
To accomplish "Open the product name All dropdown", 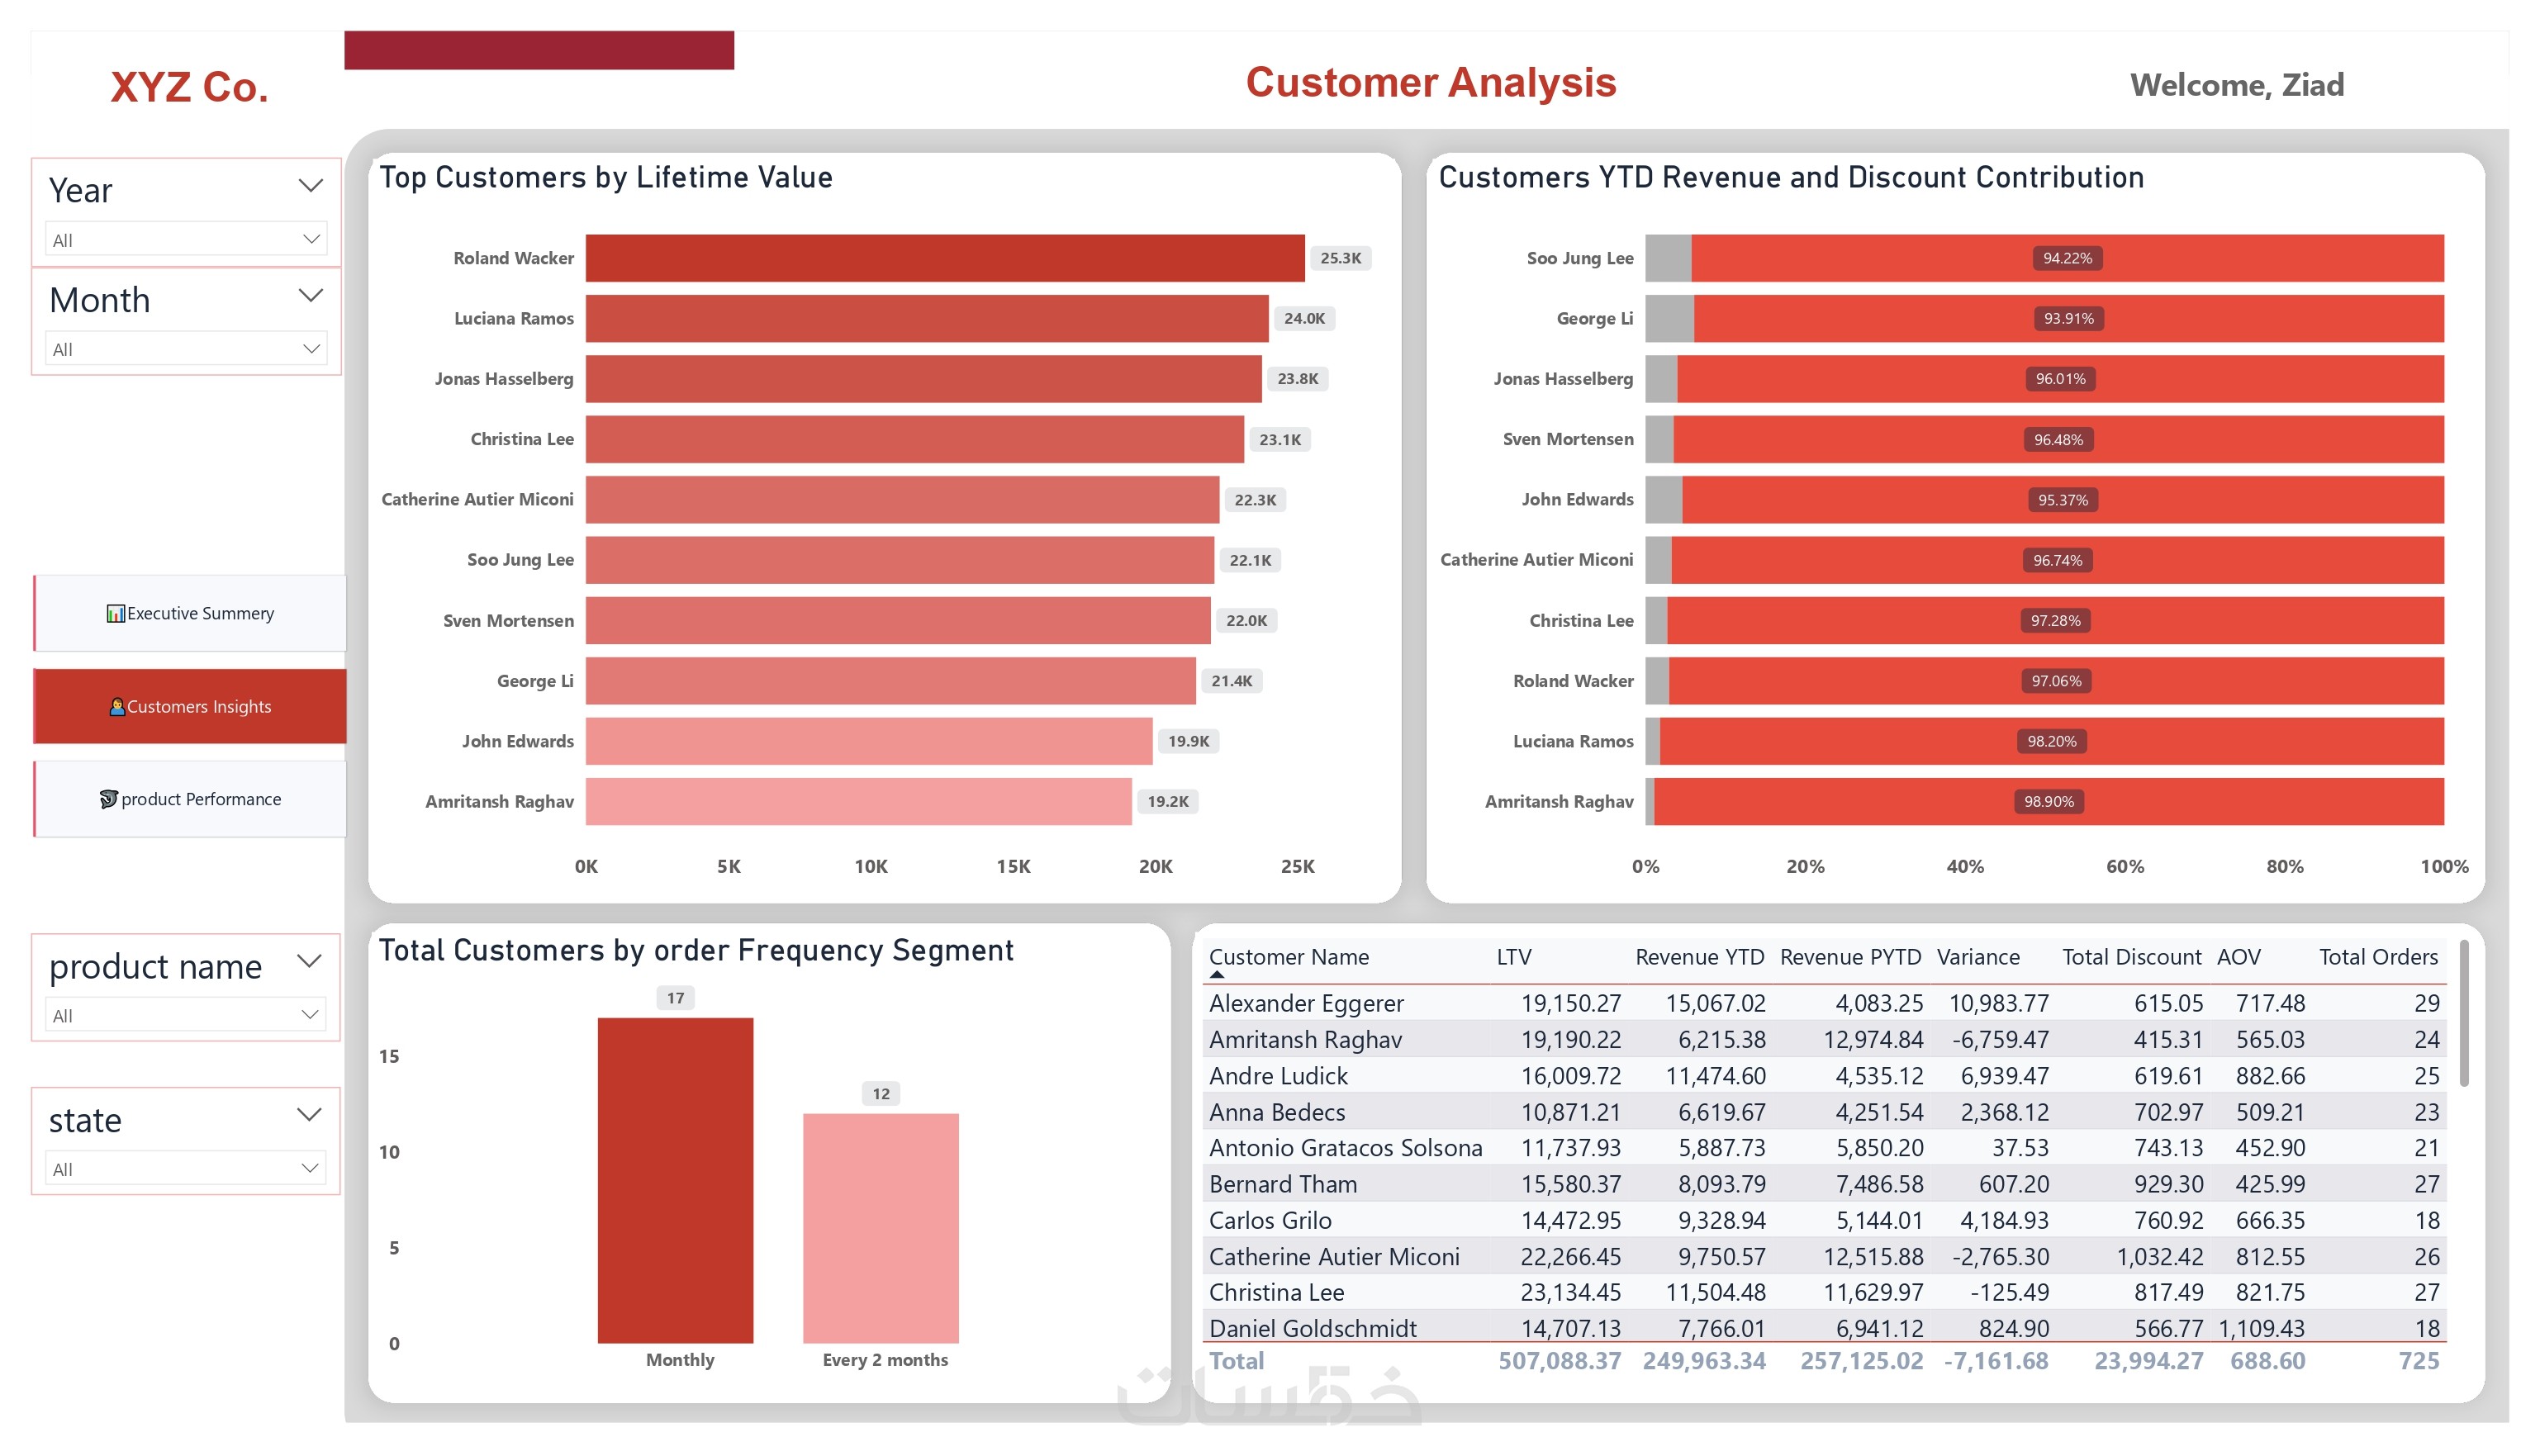I will [185, 1015].
